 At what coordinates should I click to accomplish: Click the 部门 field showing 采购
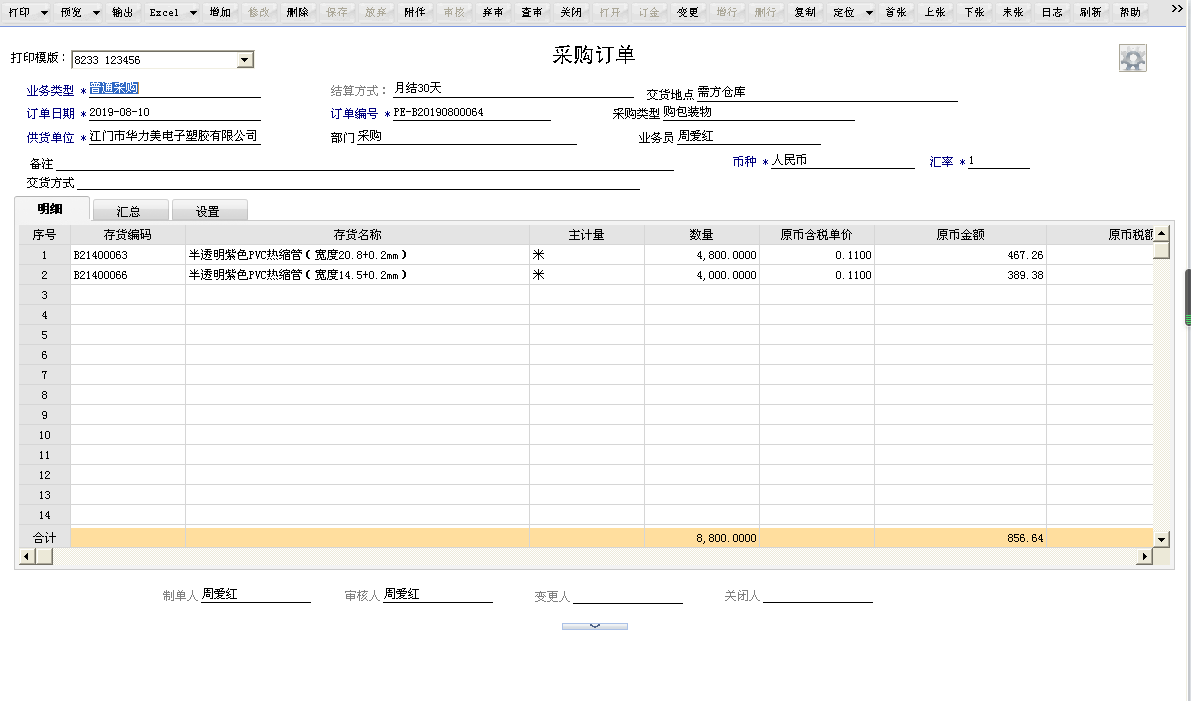coord(466,137)
